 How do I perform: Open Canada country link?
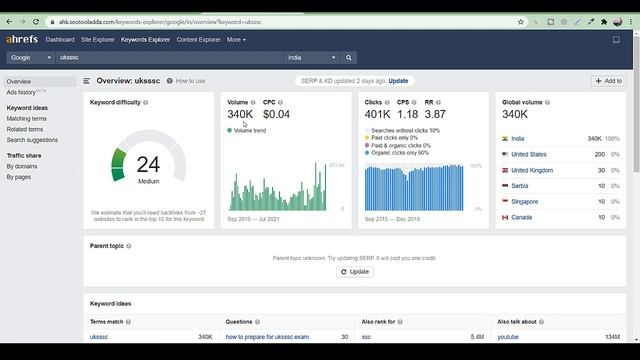(521, 218)
